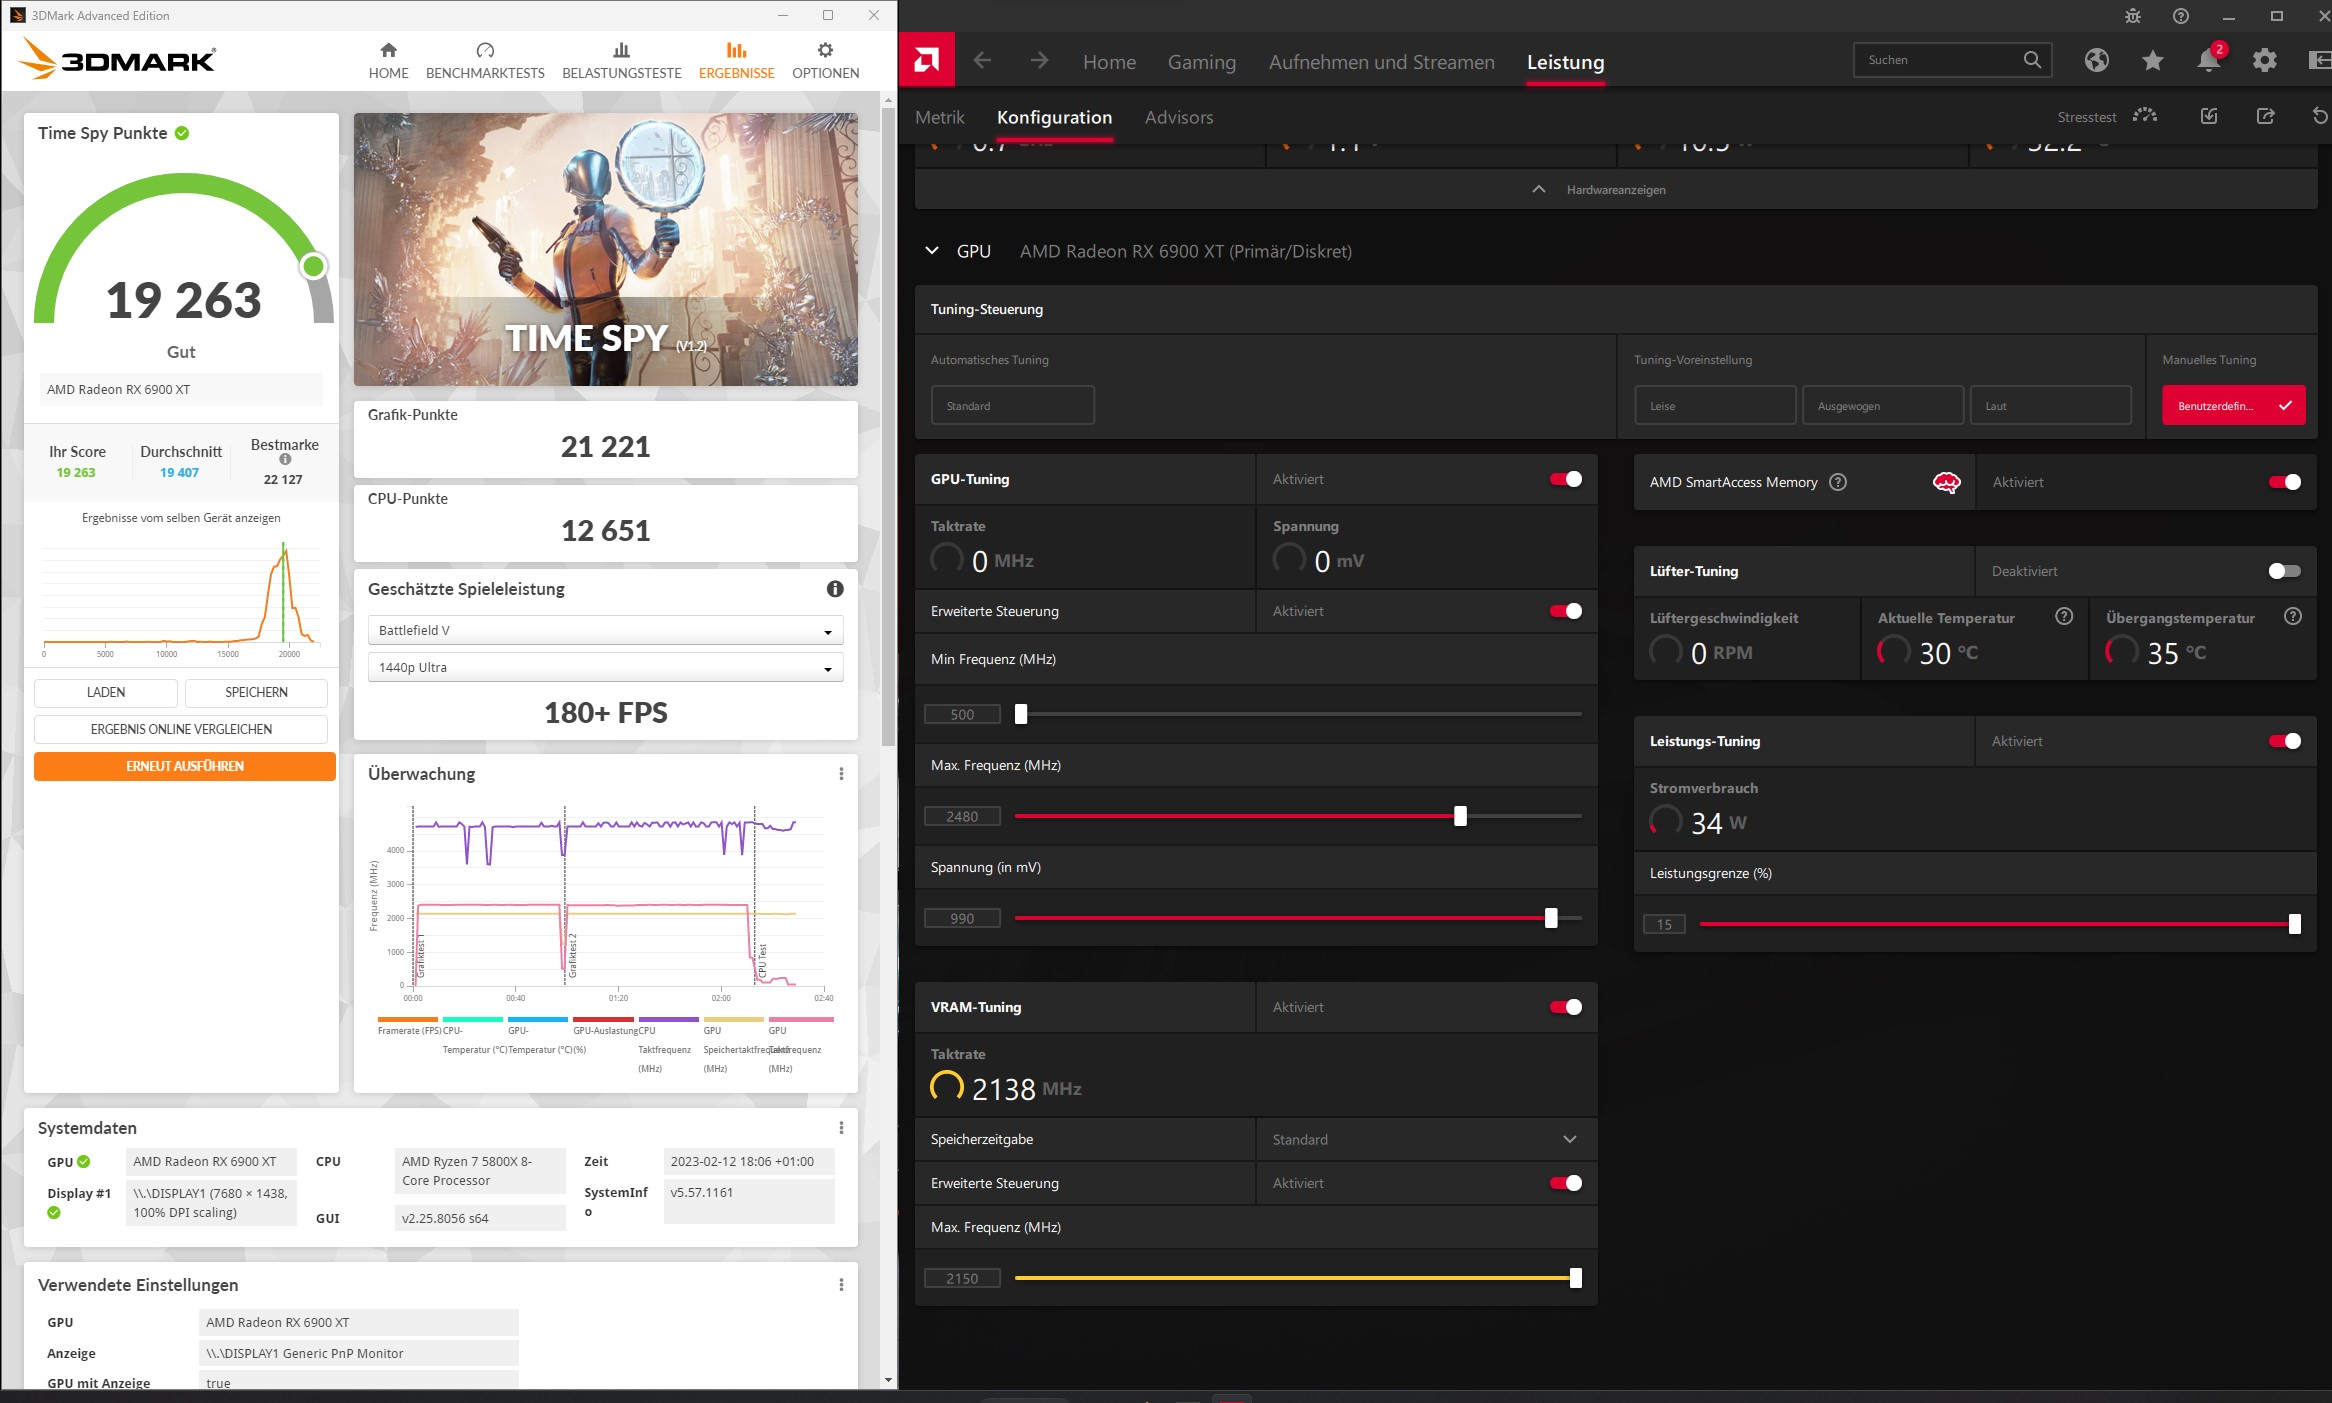This screenshot has height=1403, width=2332.
Task: Open Überwachung three-dot options menu
Action: click(x=841, y=774)
